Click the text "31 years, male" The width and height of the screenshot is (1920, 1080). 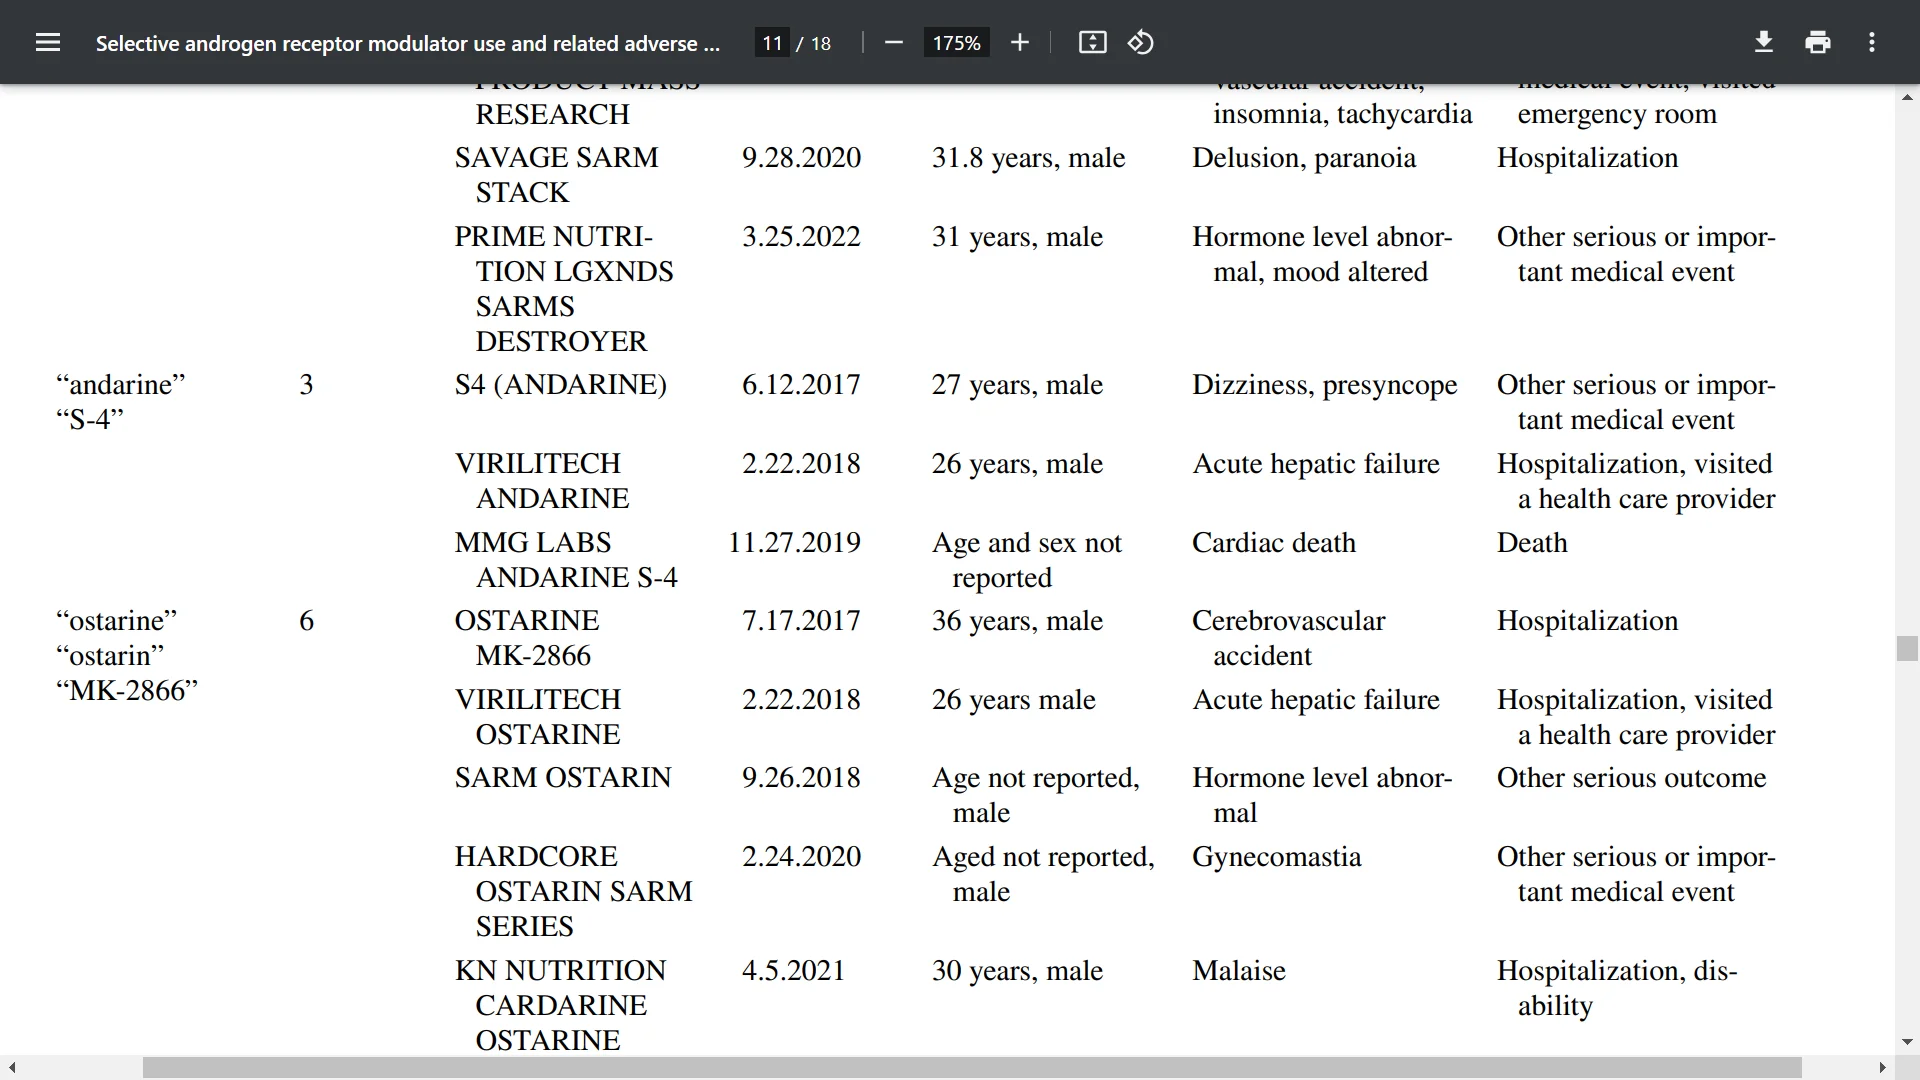pos(1017,237)
